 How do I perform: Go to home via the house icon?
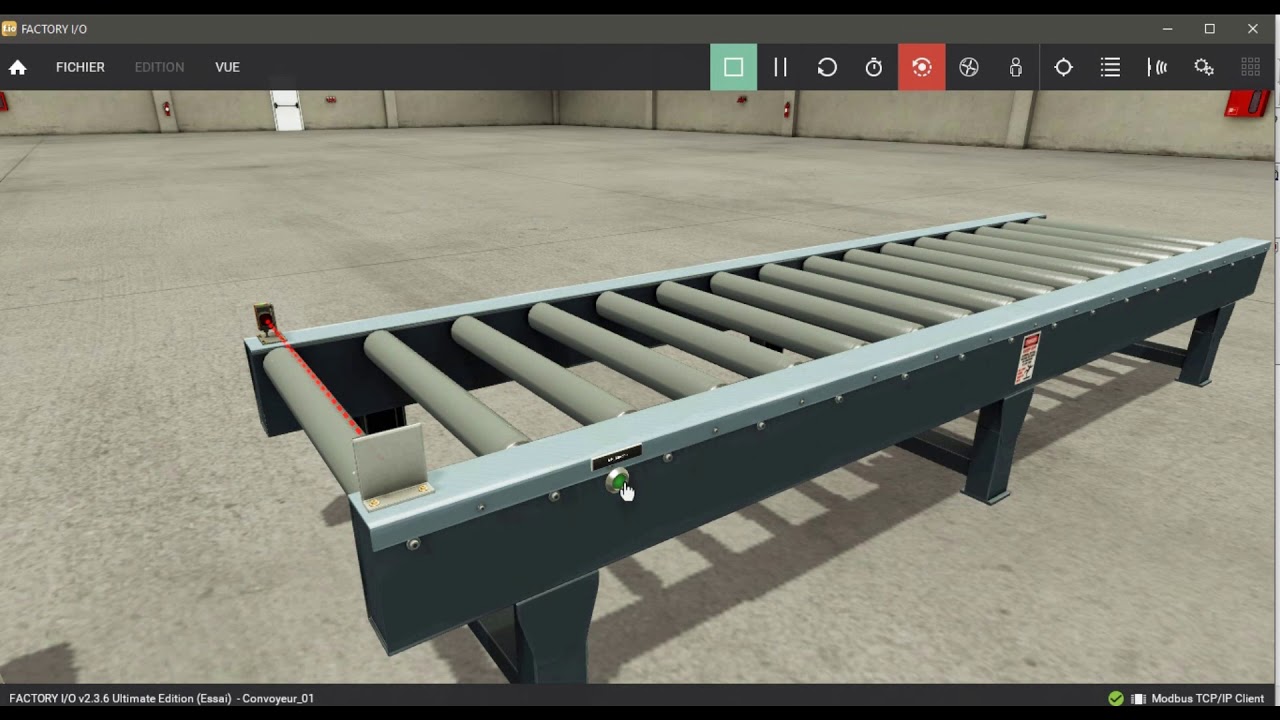click(17, 67)
